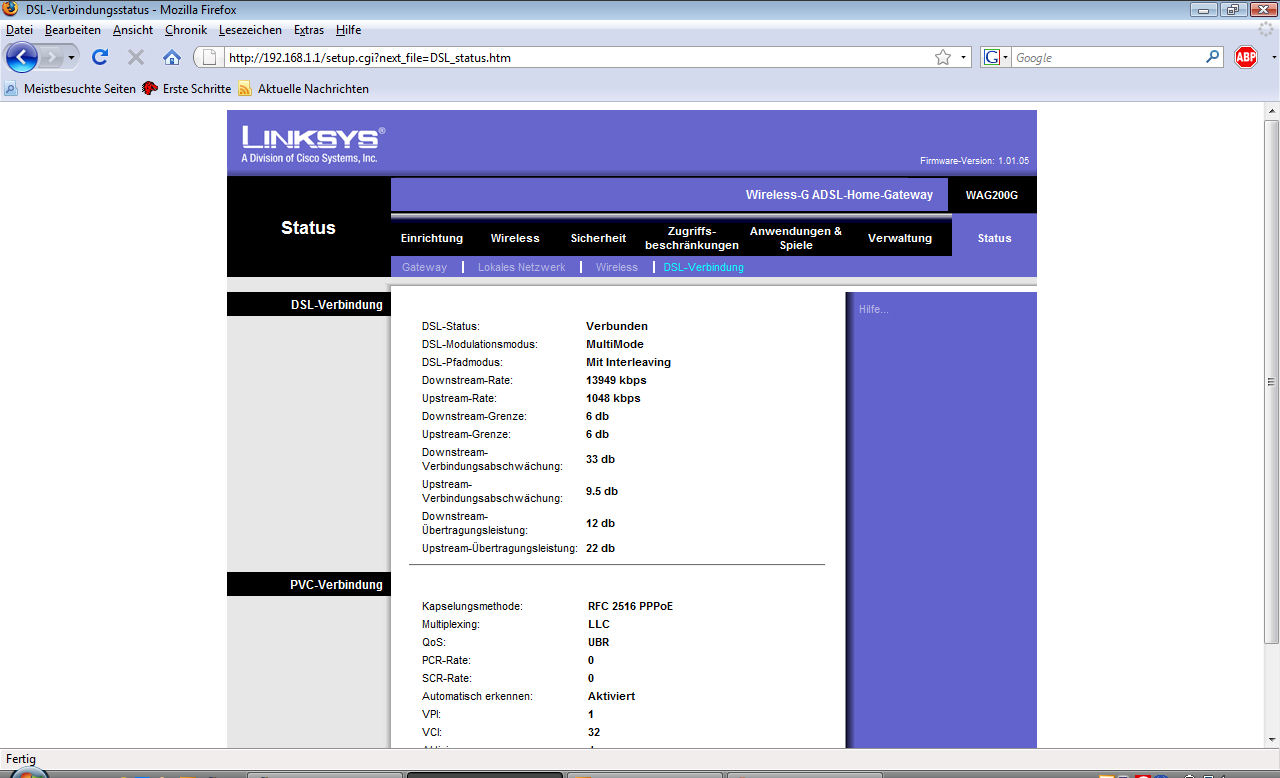
Task: Click the Firefox back arrow button
Action: point(22,57)
